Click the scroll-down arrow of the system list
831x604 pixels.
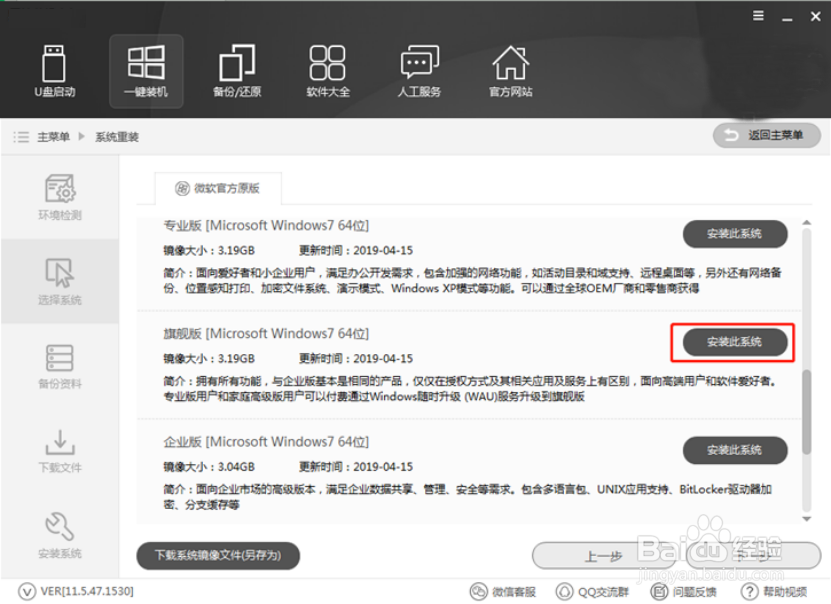click(807, 519)
